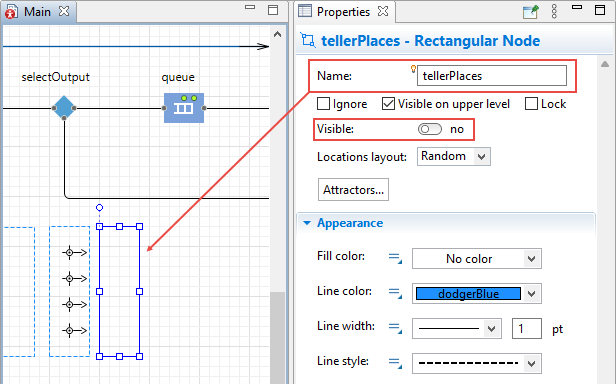Open the Line color dropdown arrow
The image size is (616, 384).
(x=531, y=294)
